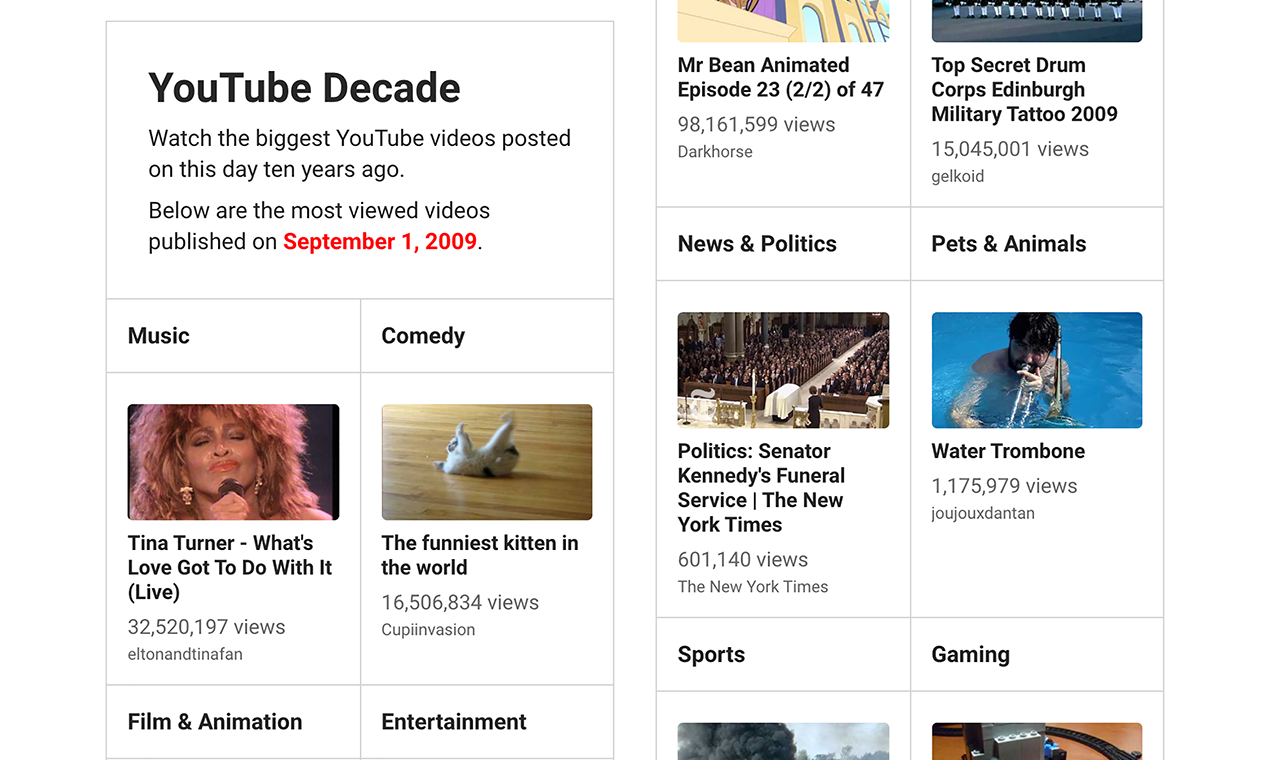This screenshot has width=1270, height=760.
Task: Click the Tina Turner What's Love title
Action: click(x=230, y=567)
